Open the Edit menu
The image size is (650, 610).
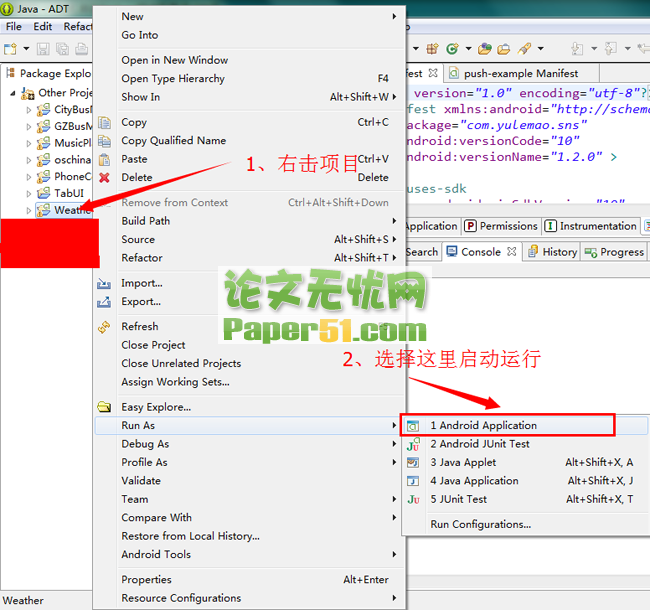pos(42,27)
